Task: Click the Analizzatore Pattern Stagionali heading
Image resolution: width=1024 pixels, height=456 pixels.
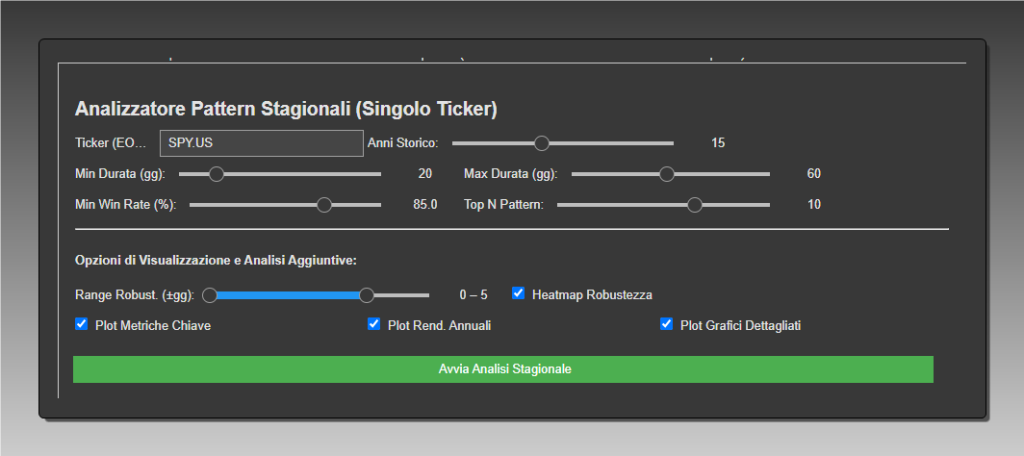Action: pos(286,109)
